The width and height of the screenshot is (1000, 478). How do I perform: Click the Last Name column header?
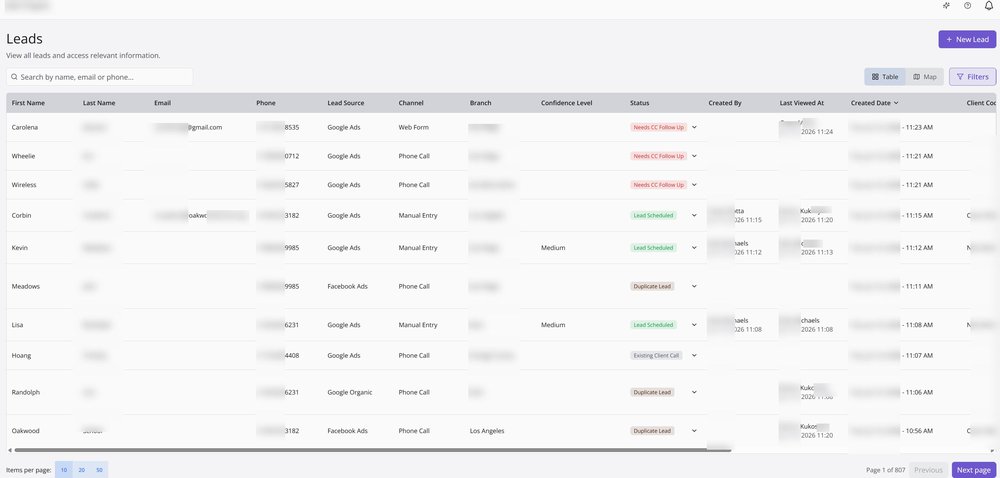(99, 103)
